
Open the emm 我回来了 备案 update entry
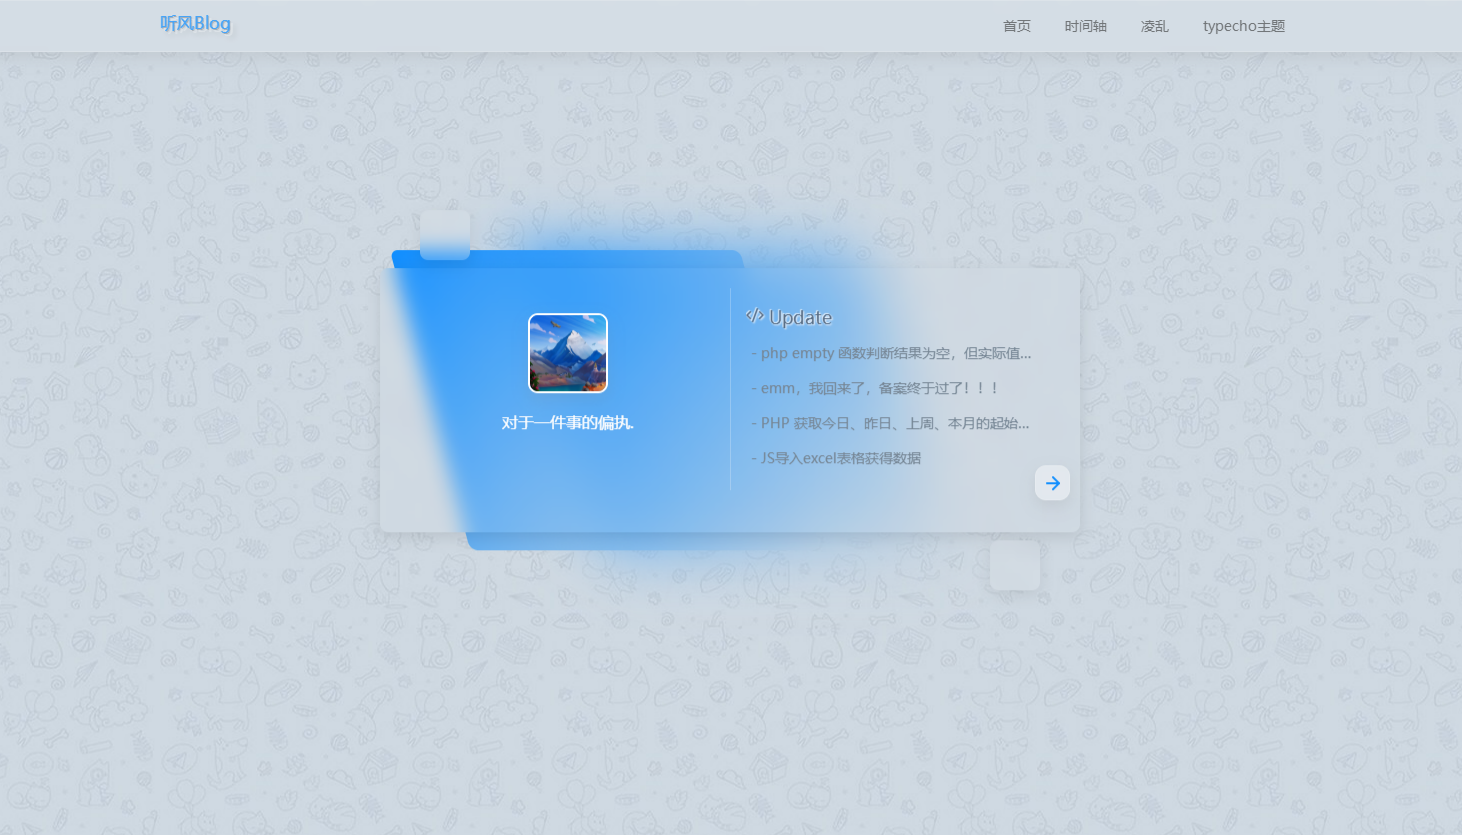point(878,388)
